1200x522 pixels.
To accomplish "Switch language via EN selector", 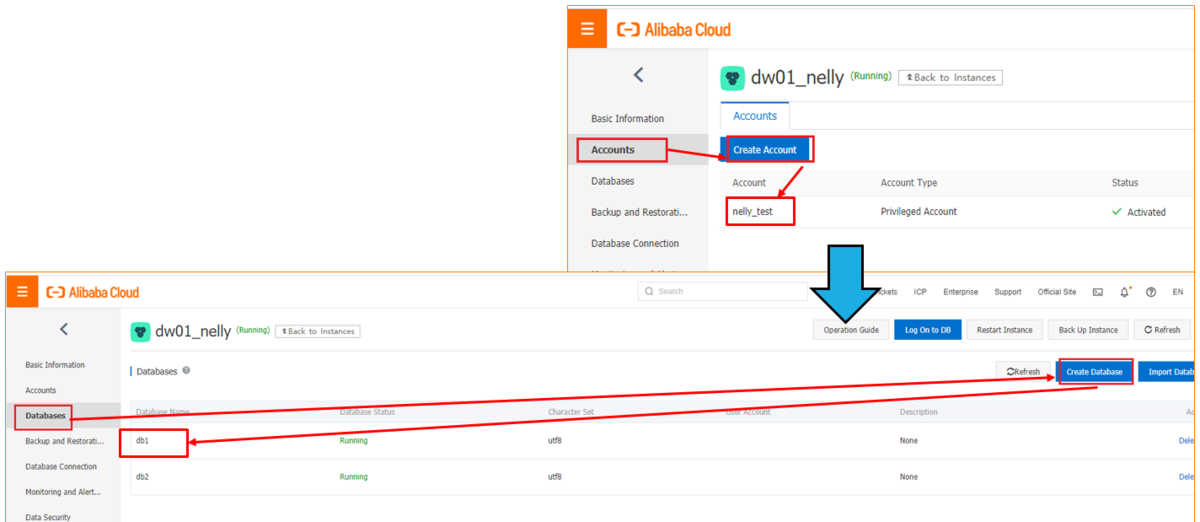I will [1178, 292].
